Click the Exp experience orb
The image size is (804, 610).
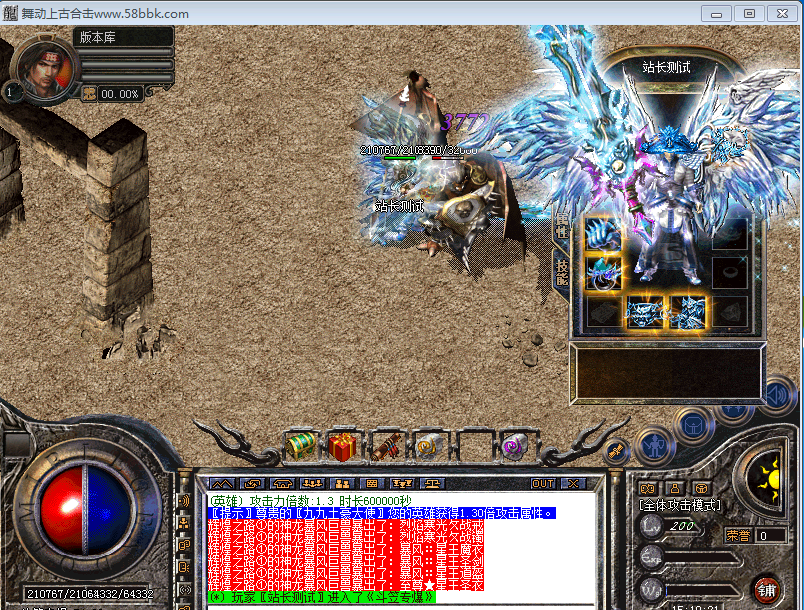point(651,558)
